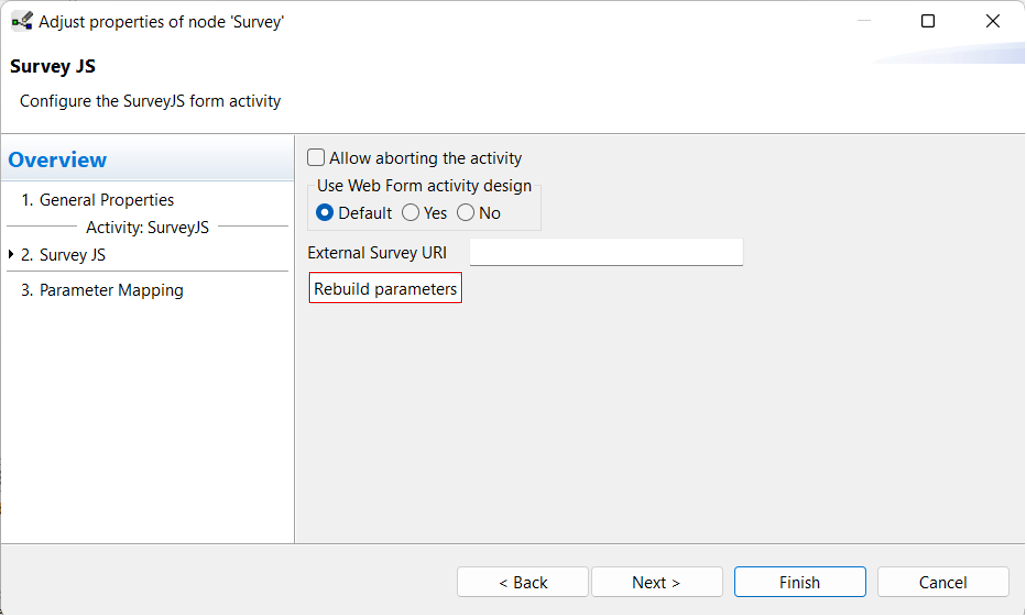Click the 'Use Web Form activity design' label
The width and height of the screenshot is (1027, 615).
click(x=424, y=186)
